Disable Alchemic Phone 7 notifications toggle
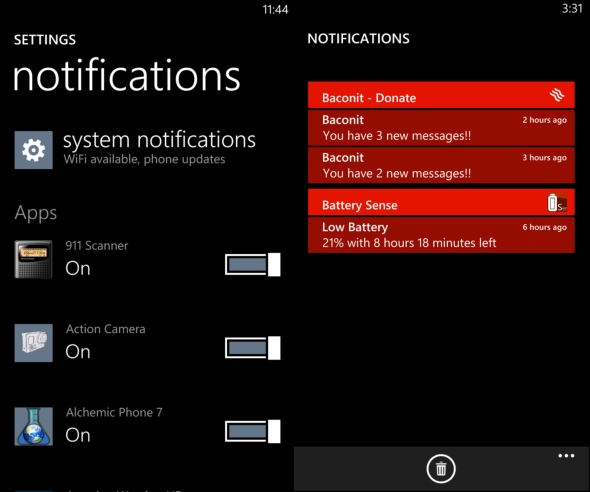The width and height of the screenshot is (590, 492). coord(252,431)
